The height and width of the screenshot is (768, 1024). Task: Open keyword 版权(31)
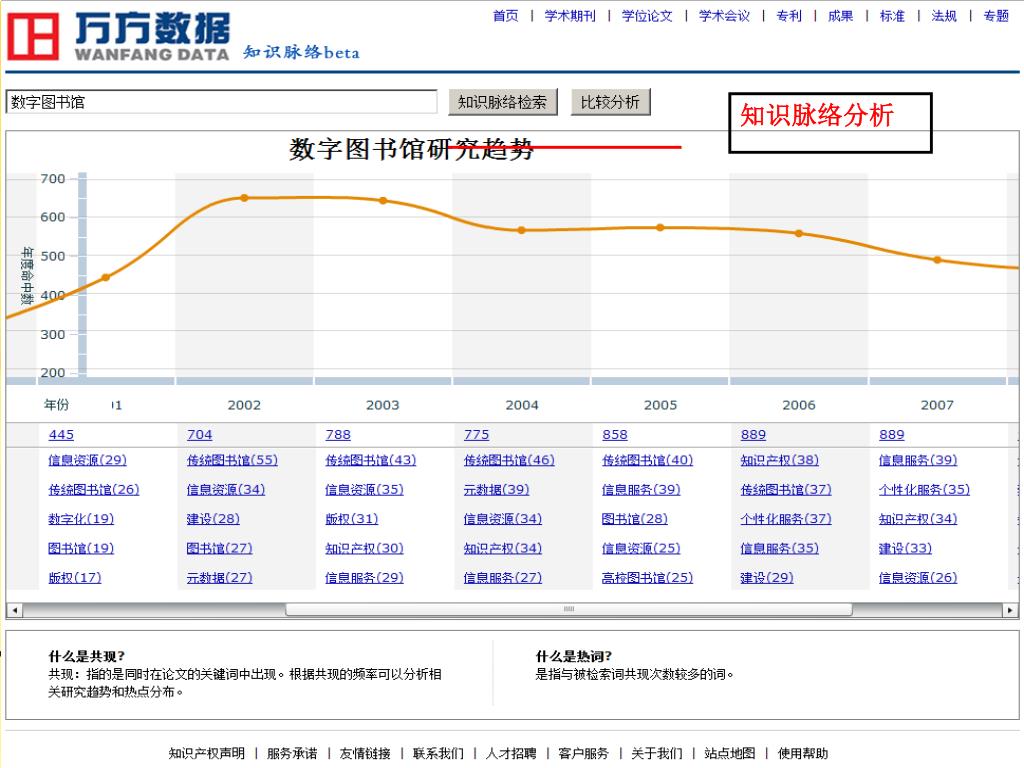[x=351, y=519]
